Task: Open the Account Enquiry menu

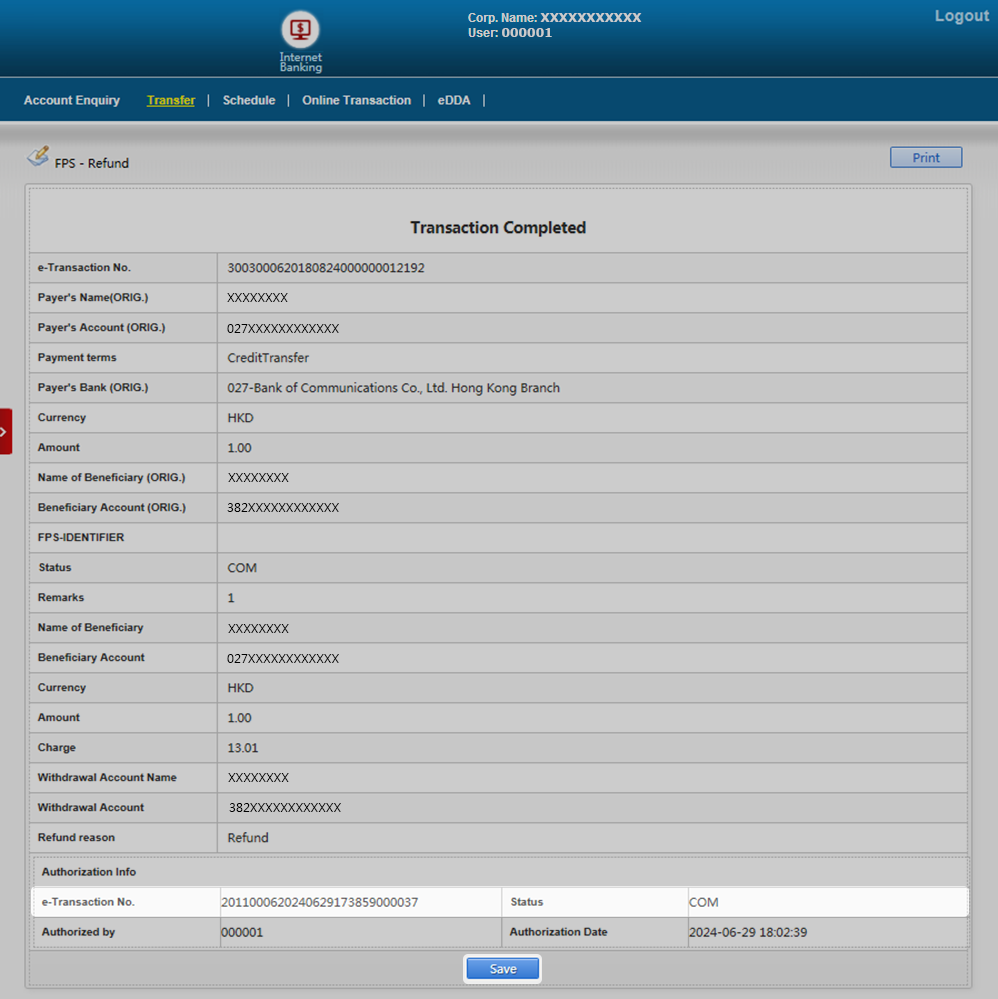Action: coord(72,100)
